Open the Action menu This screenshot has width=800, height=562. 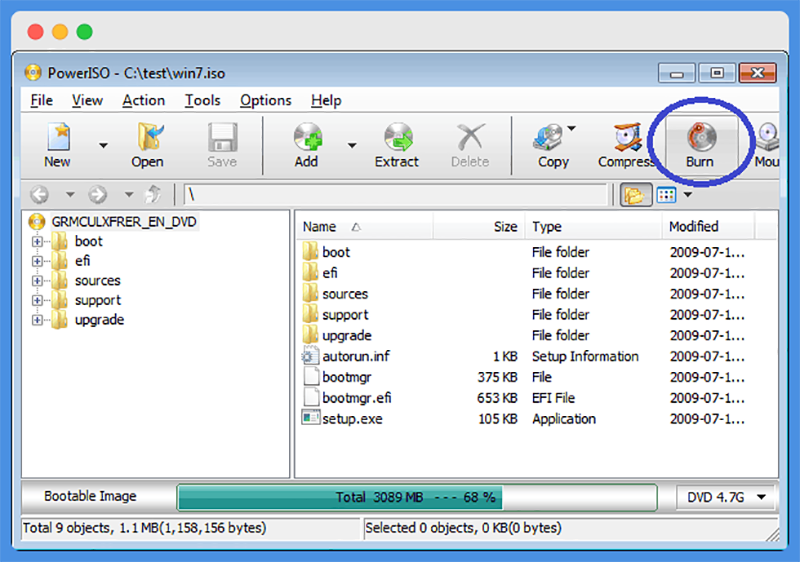pos(143,100)
